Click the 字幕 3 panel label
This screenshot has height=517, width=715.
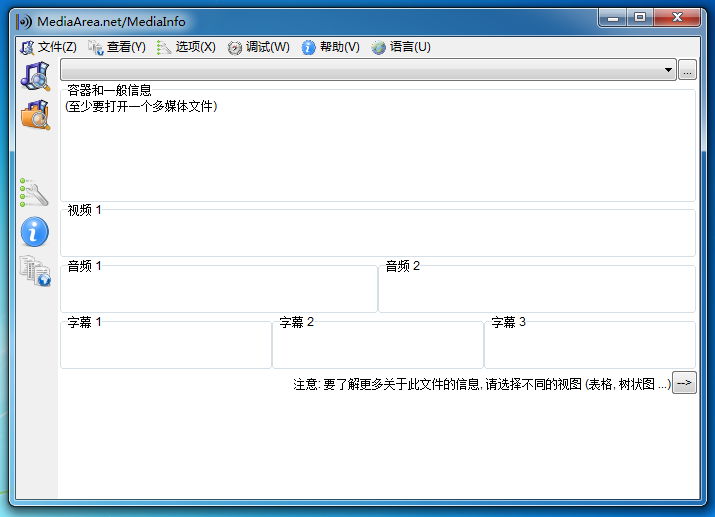tap(508, 322)
